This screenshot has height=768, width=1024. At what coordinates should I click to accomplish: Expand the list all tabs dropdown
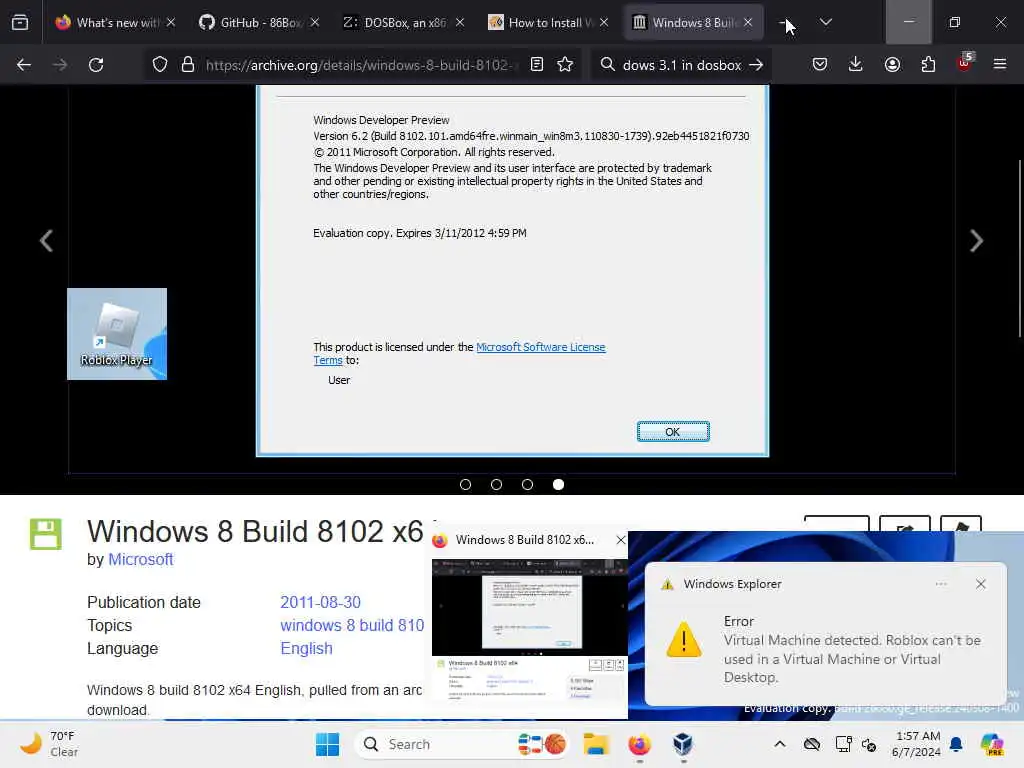pyautogui.click(x=825, y=22)
